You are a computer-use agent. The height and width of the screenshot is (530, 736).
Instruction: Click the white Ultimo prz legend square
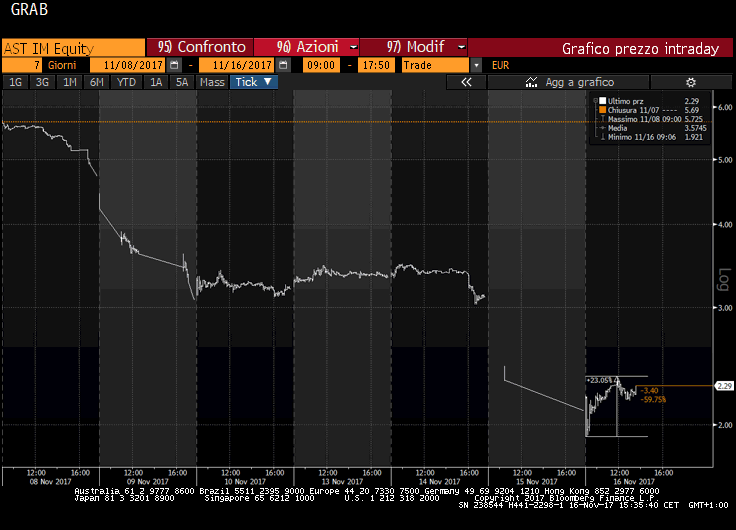coord(603,101)
